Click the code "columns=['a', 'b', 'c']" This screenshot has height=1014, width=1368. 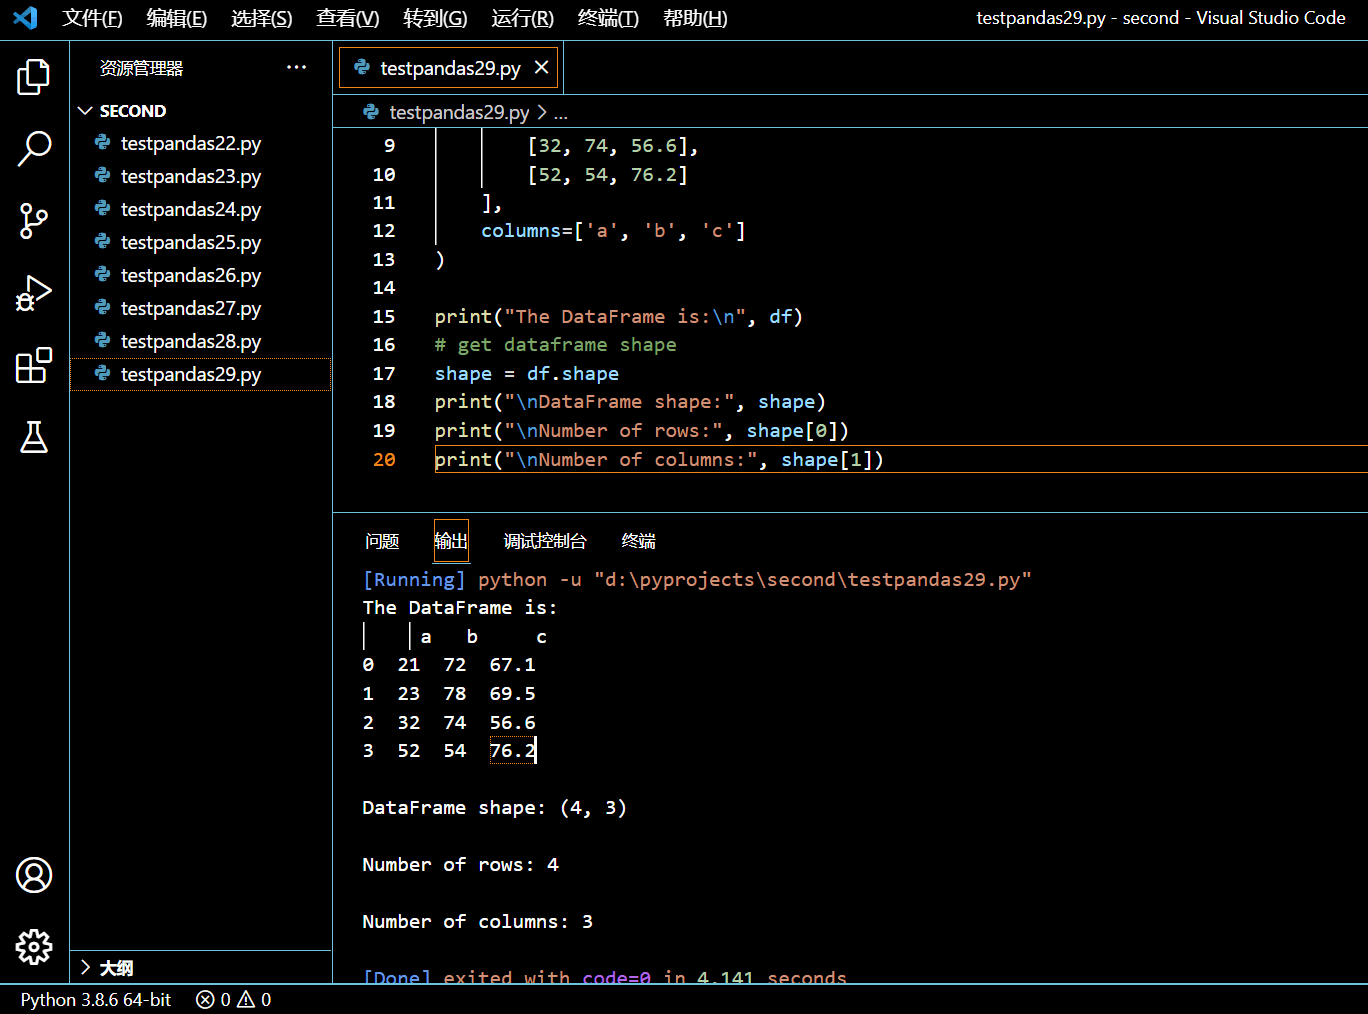point(613,230)
